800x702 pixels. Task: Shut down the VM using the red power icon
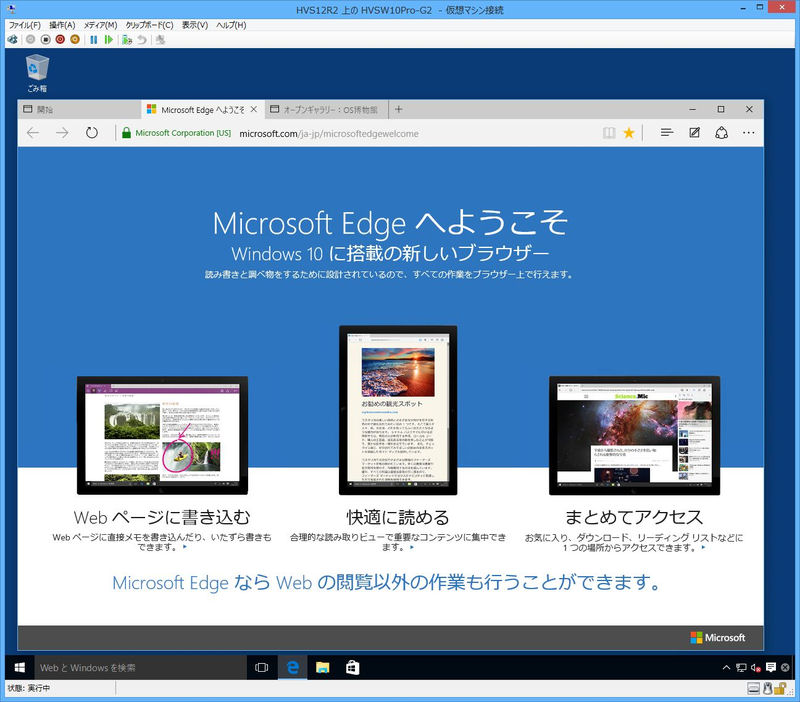(60, 39)
